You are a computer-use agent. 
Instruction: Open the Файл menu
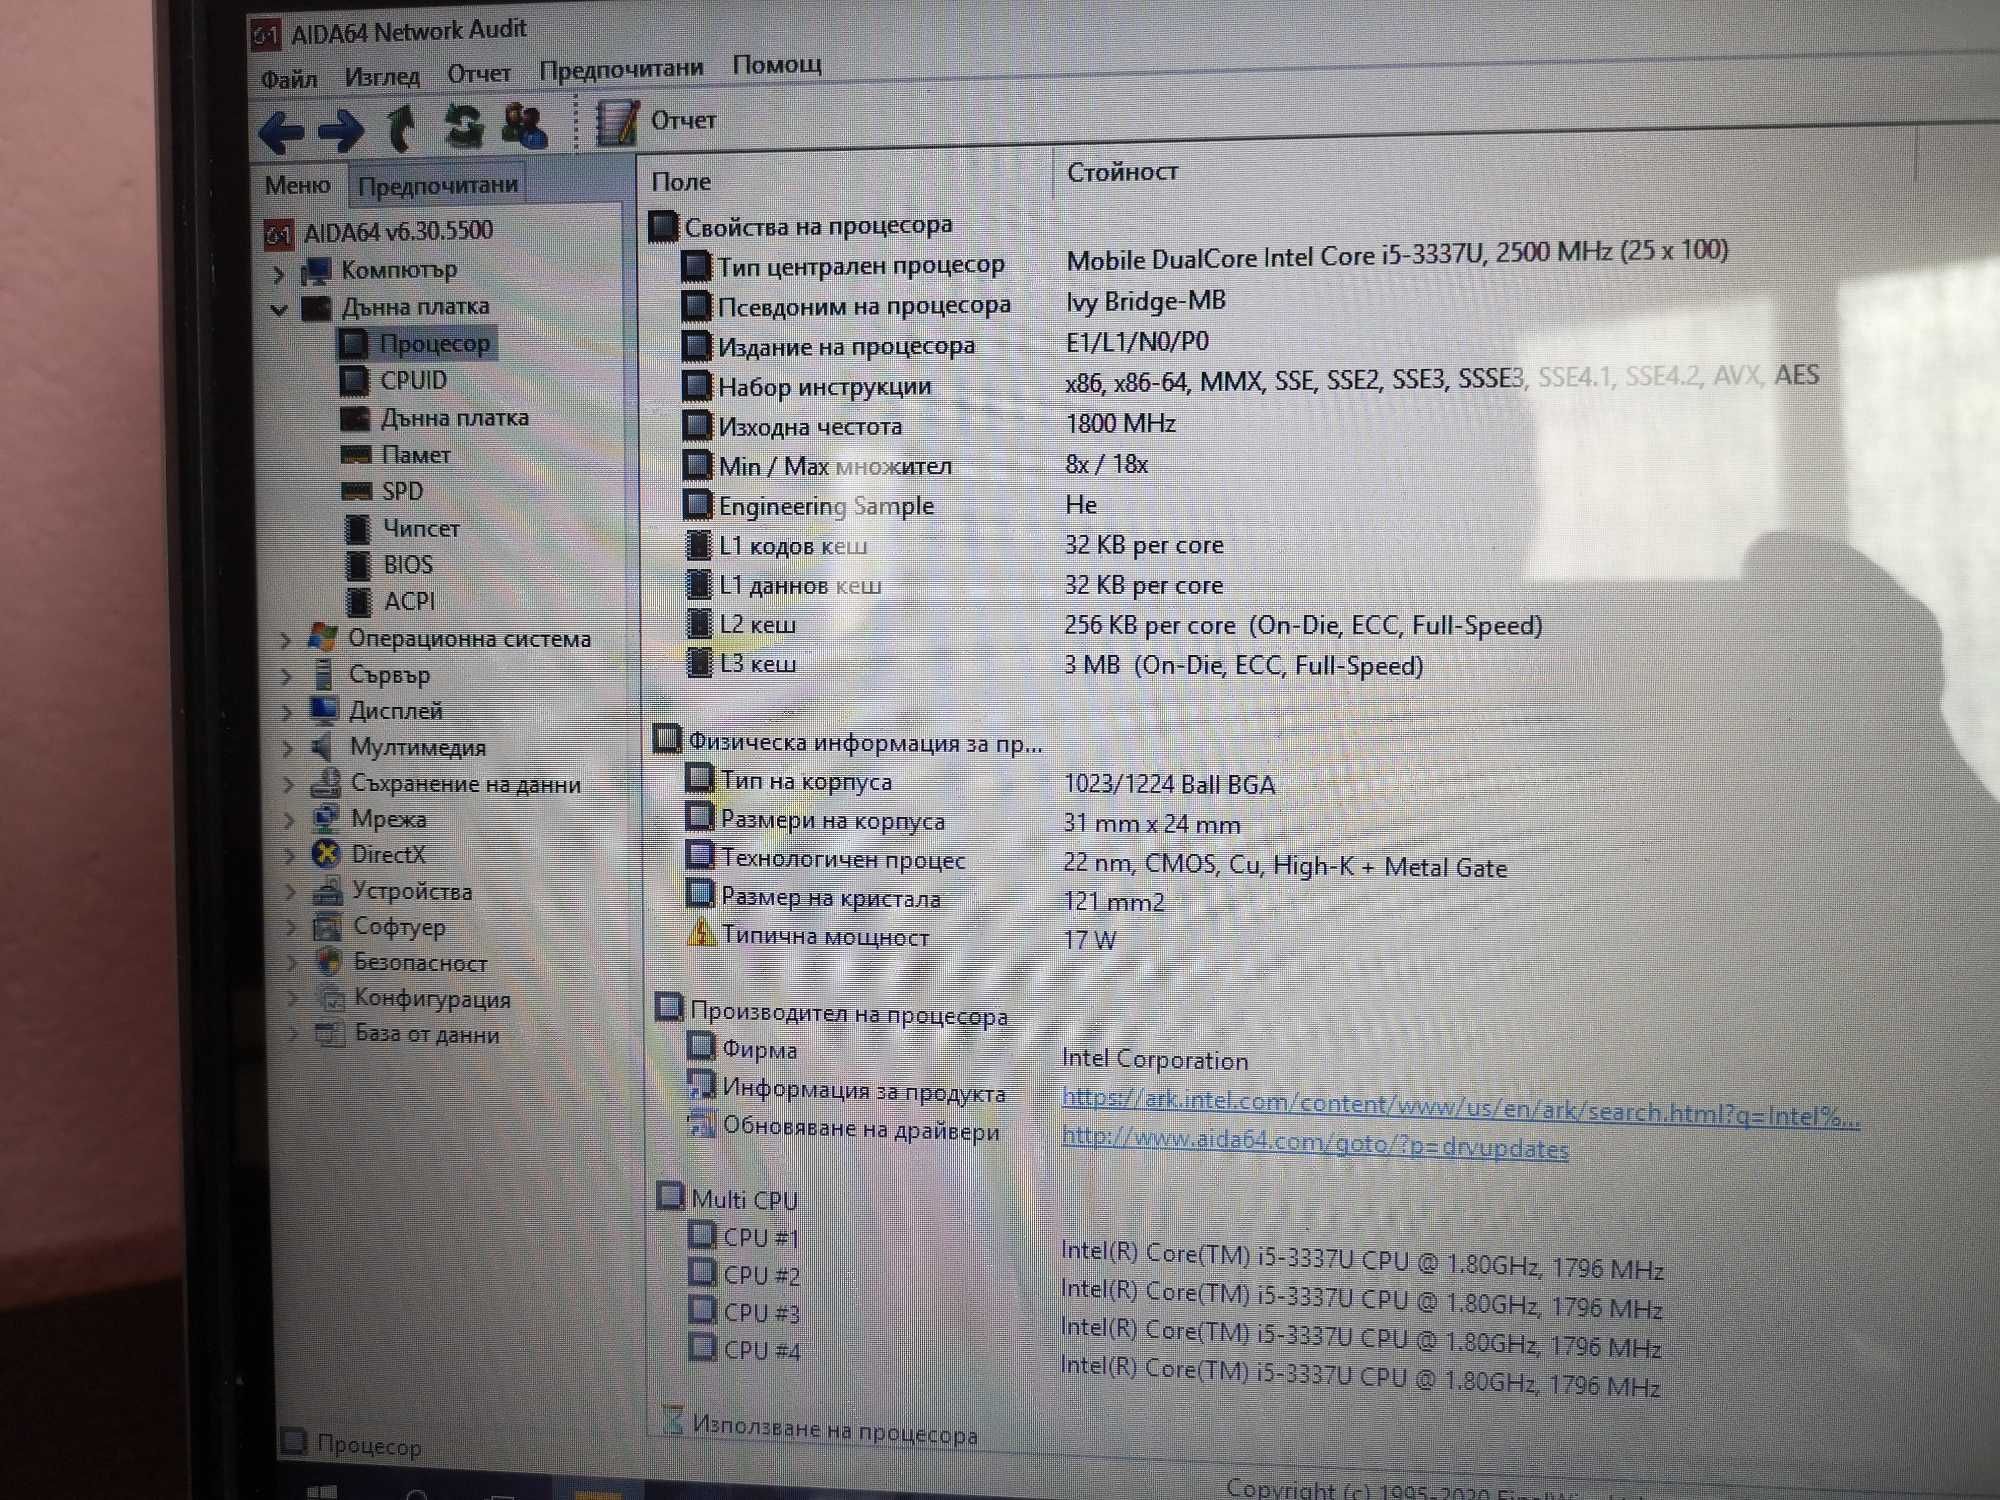tap(289, 78)
